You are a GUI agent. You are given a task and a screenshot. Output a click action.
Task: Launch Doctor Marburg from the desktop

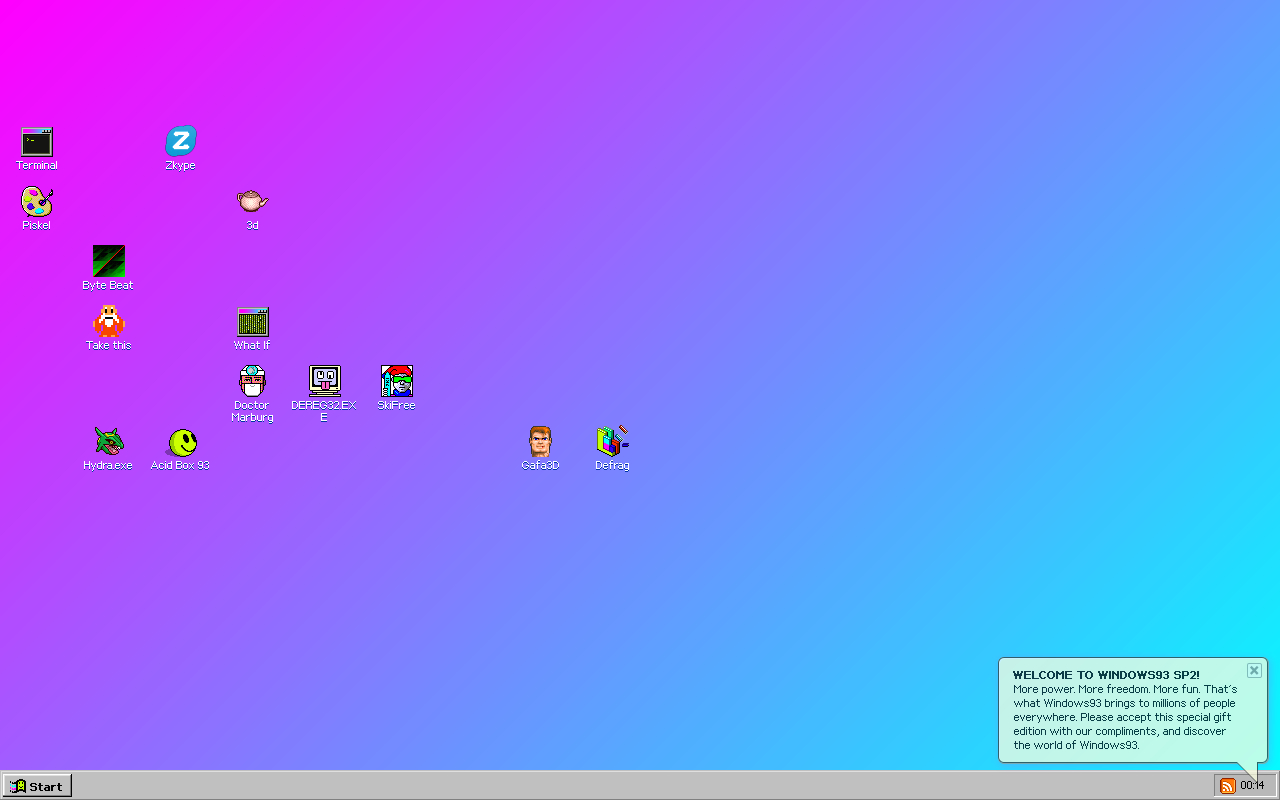(252, 382)
